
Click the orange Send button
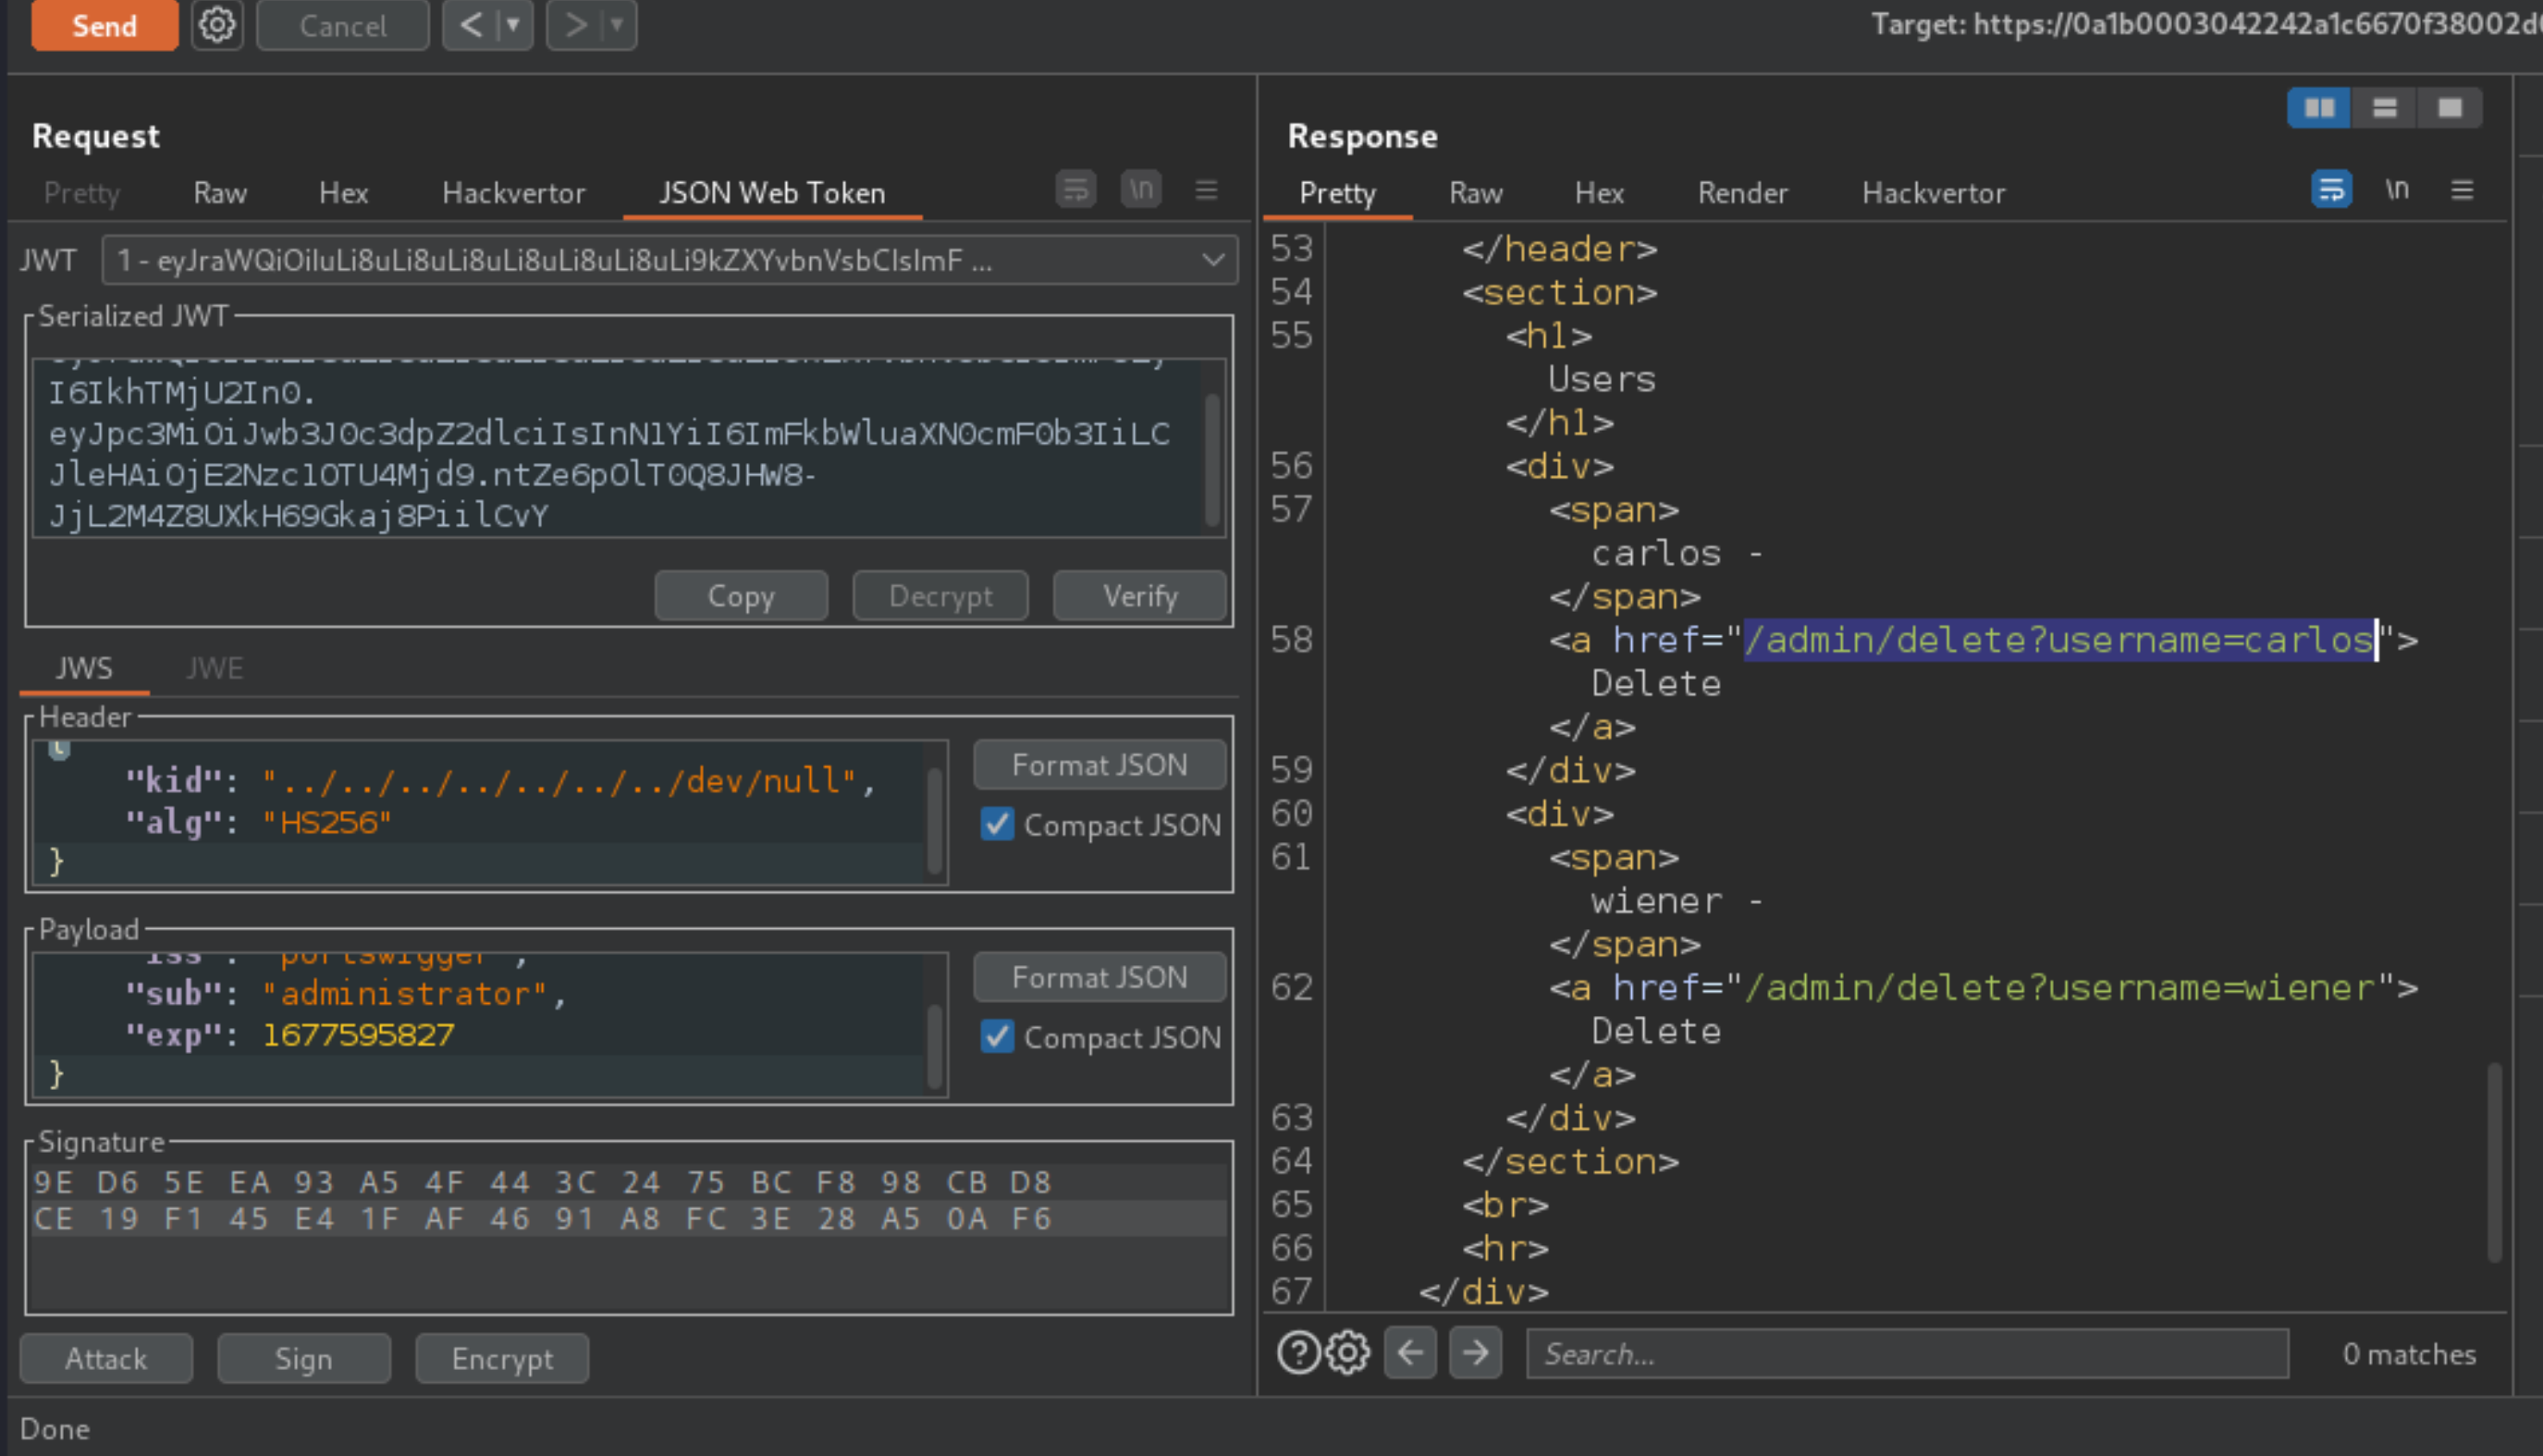[104, 25]
